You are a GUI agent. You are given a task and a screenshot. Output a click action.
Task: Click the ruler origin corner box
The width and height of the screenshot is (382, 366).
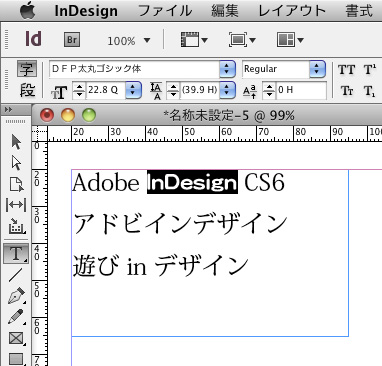coord(39,133)
